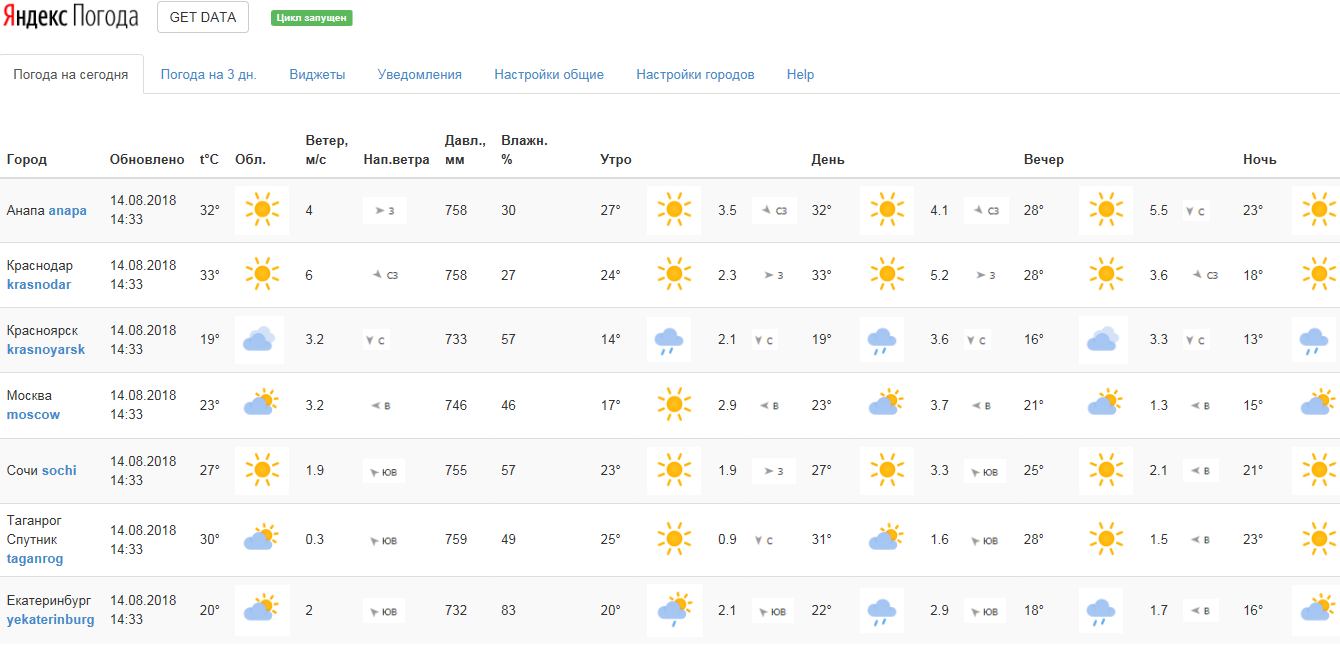This screenshot has height=650, width=1340.
Task: Click the 'Город' column header
Action: tap(27, 160)
